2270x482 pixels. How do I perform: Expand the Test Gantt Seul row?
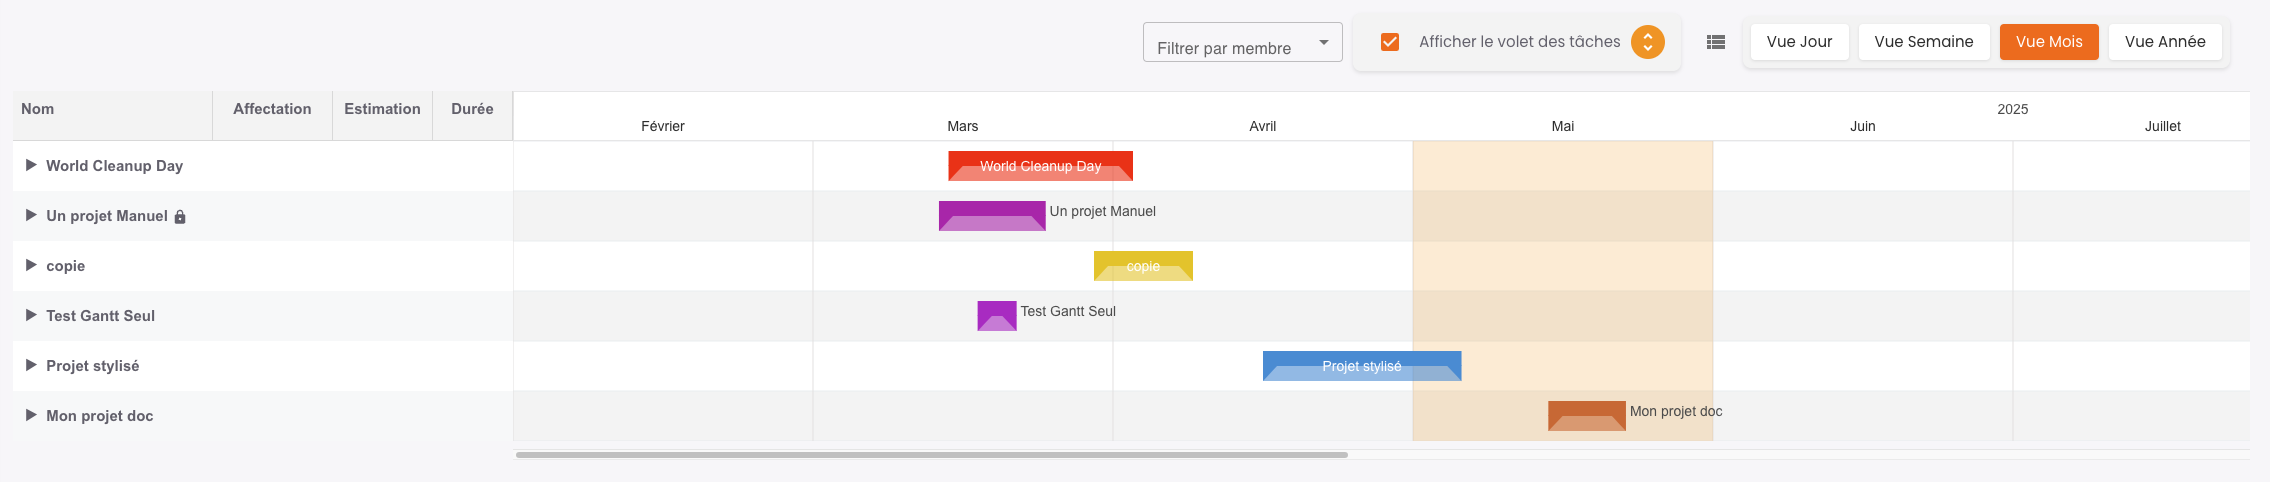[x=31, y=315]
